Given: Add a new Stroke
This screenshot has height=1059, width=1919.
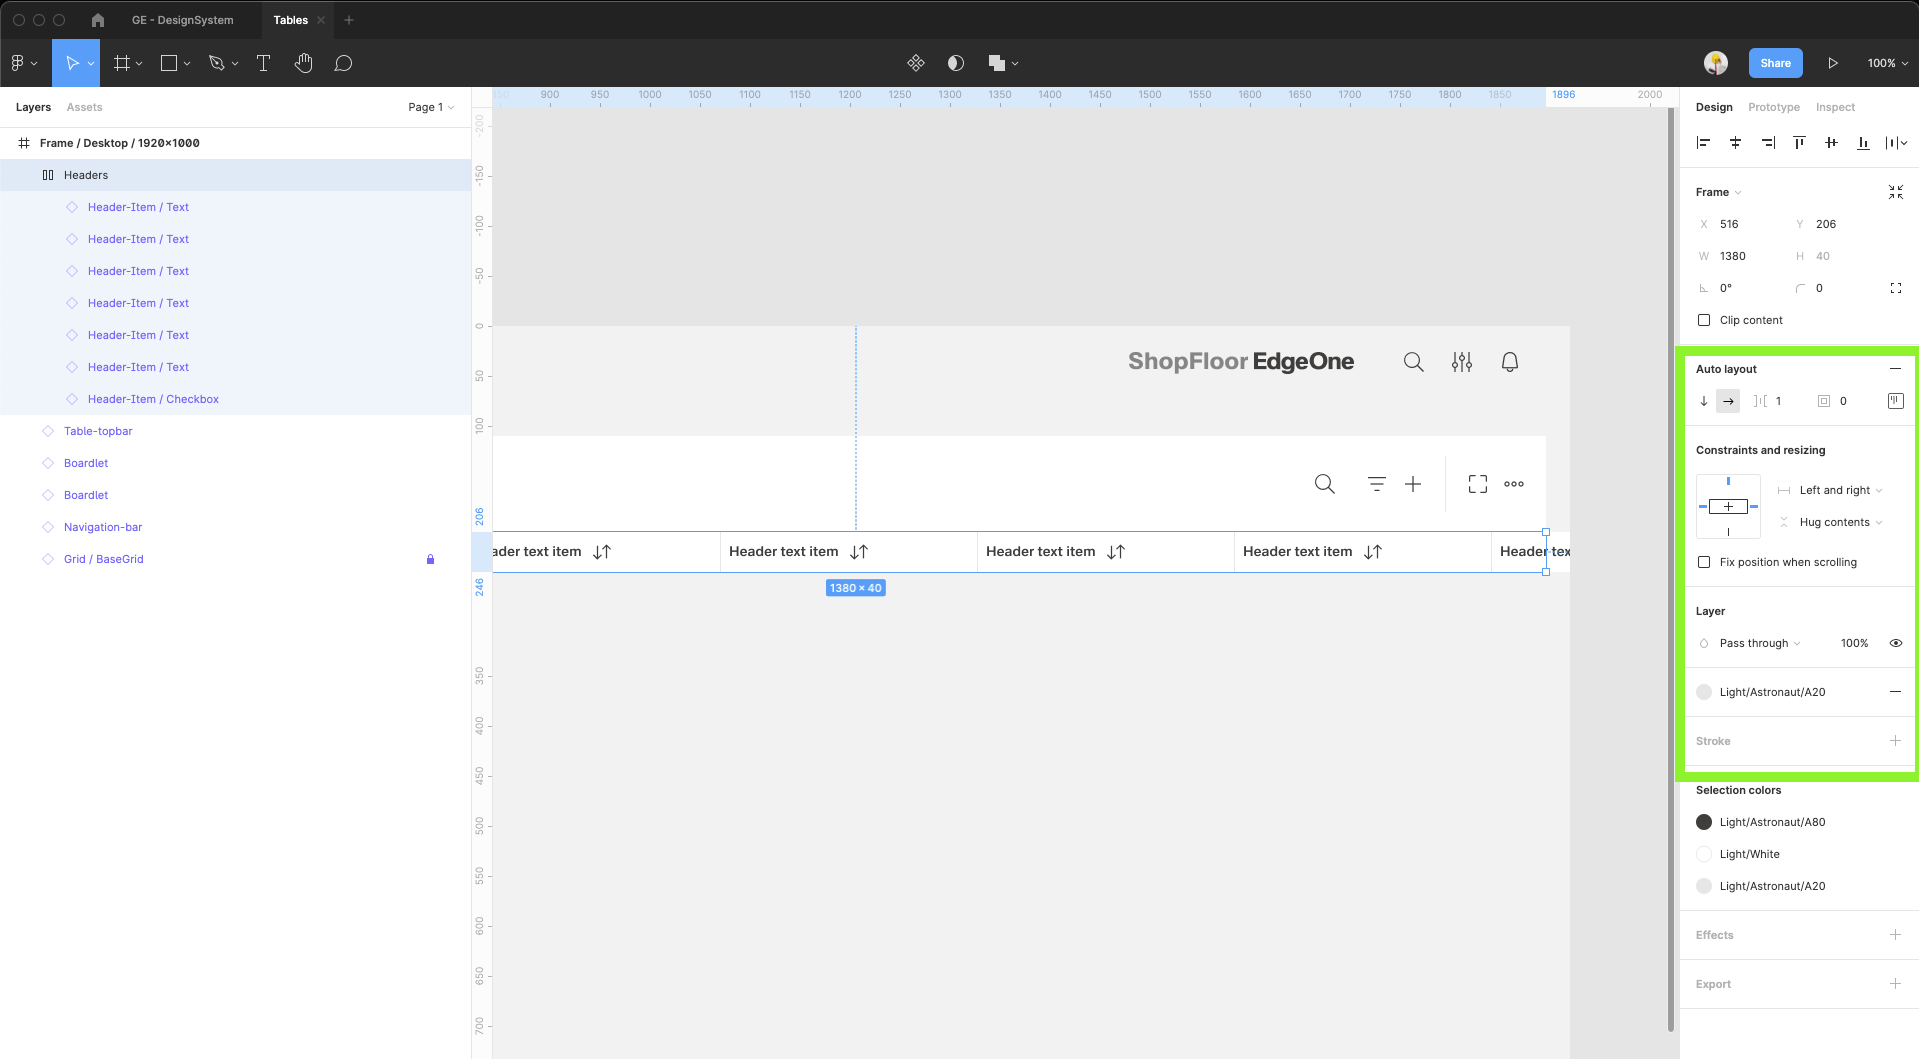Looking at the screenshot, I should tap(1894, 741).
